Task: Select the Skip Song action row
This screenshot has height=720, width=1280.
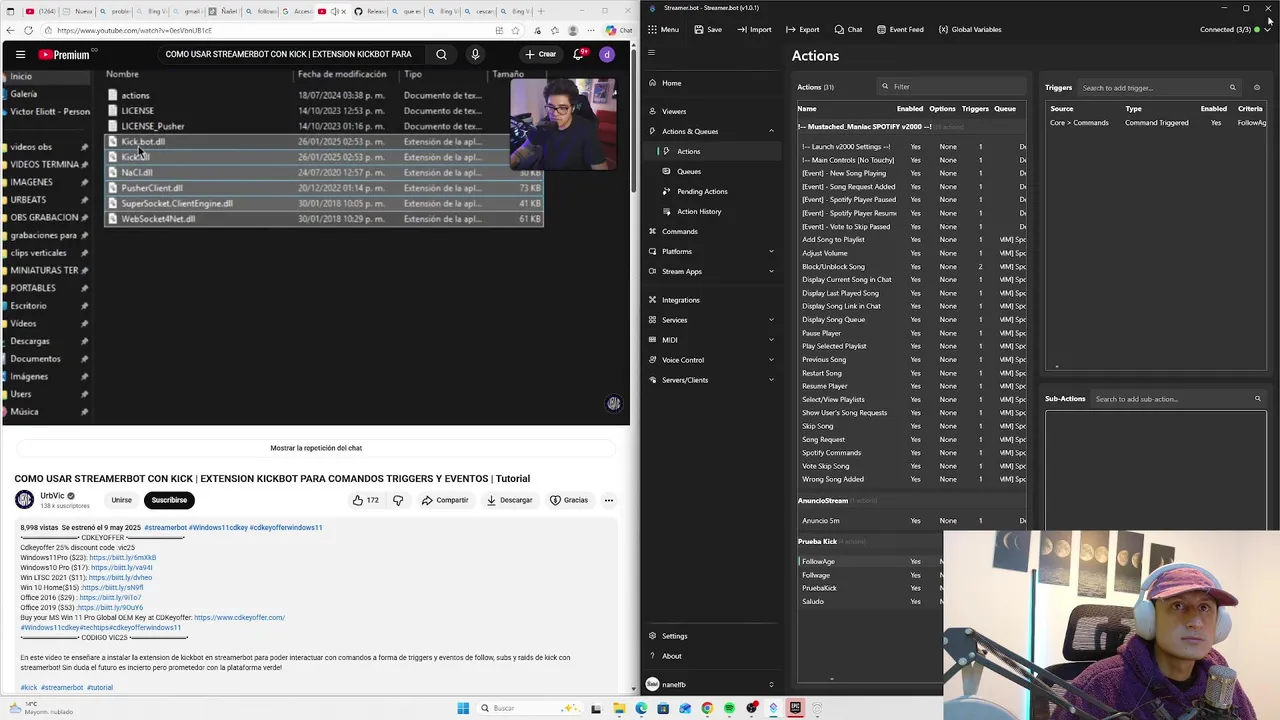Action: point(912,426)
